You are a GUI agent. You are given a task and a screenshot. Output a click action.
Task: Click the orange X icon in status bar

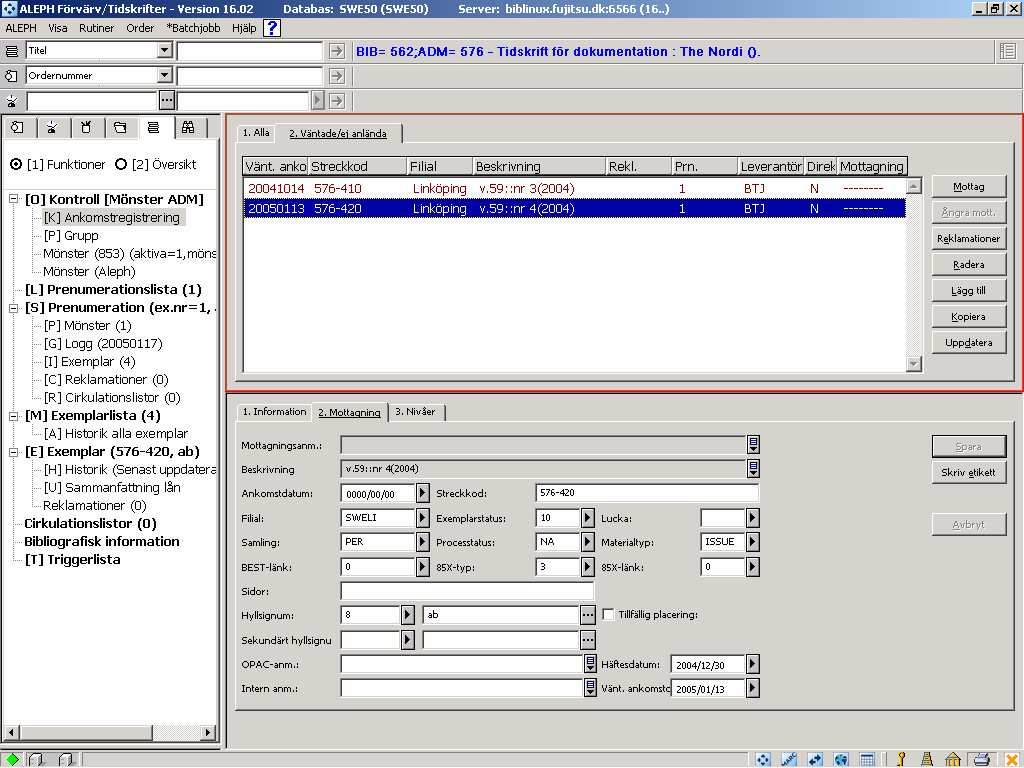pyautogui.click(x=1011, y=760)
